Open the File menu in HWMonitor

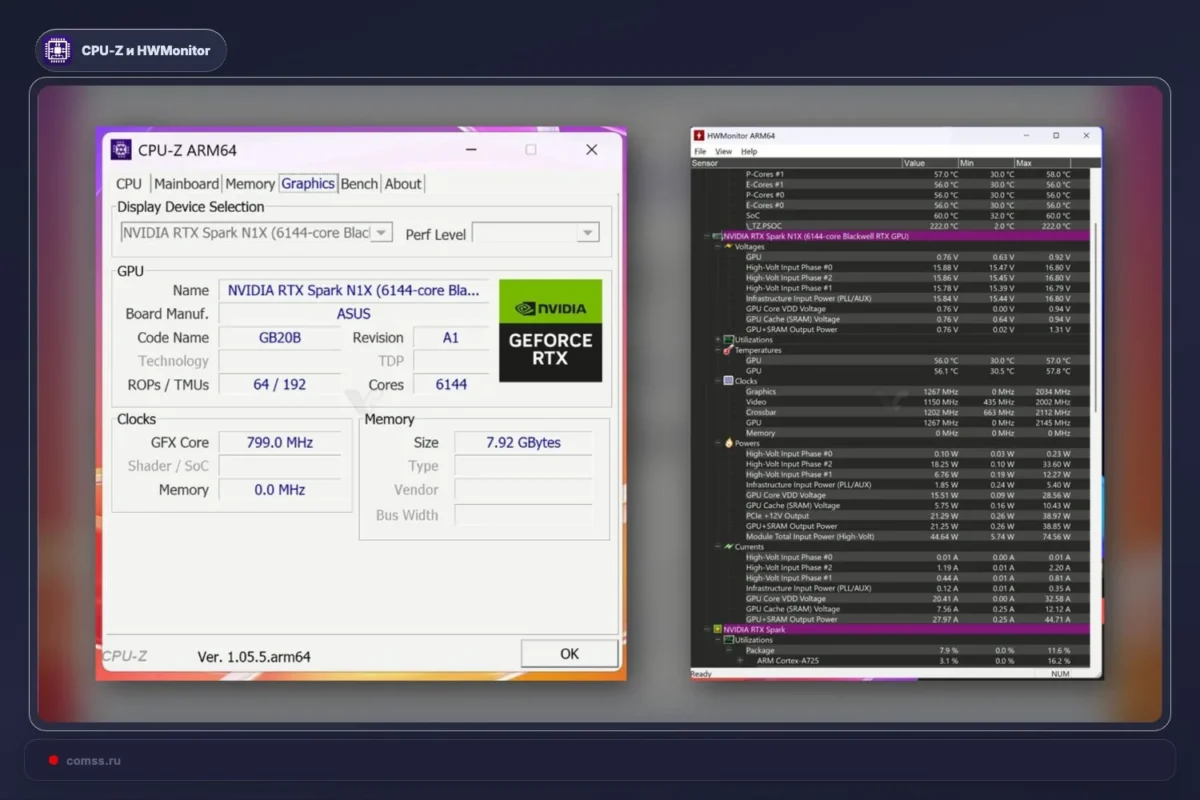point(700,152)
